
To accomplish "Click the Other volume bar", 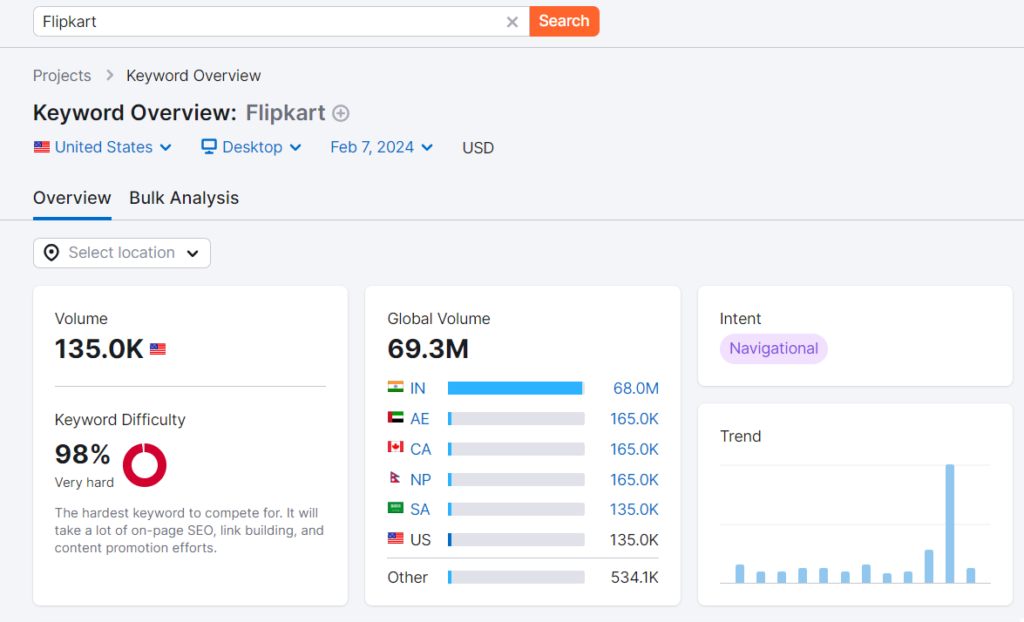I will (516, 578).
